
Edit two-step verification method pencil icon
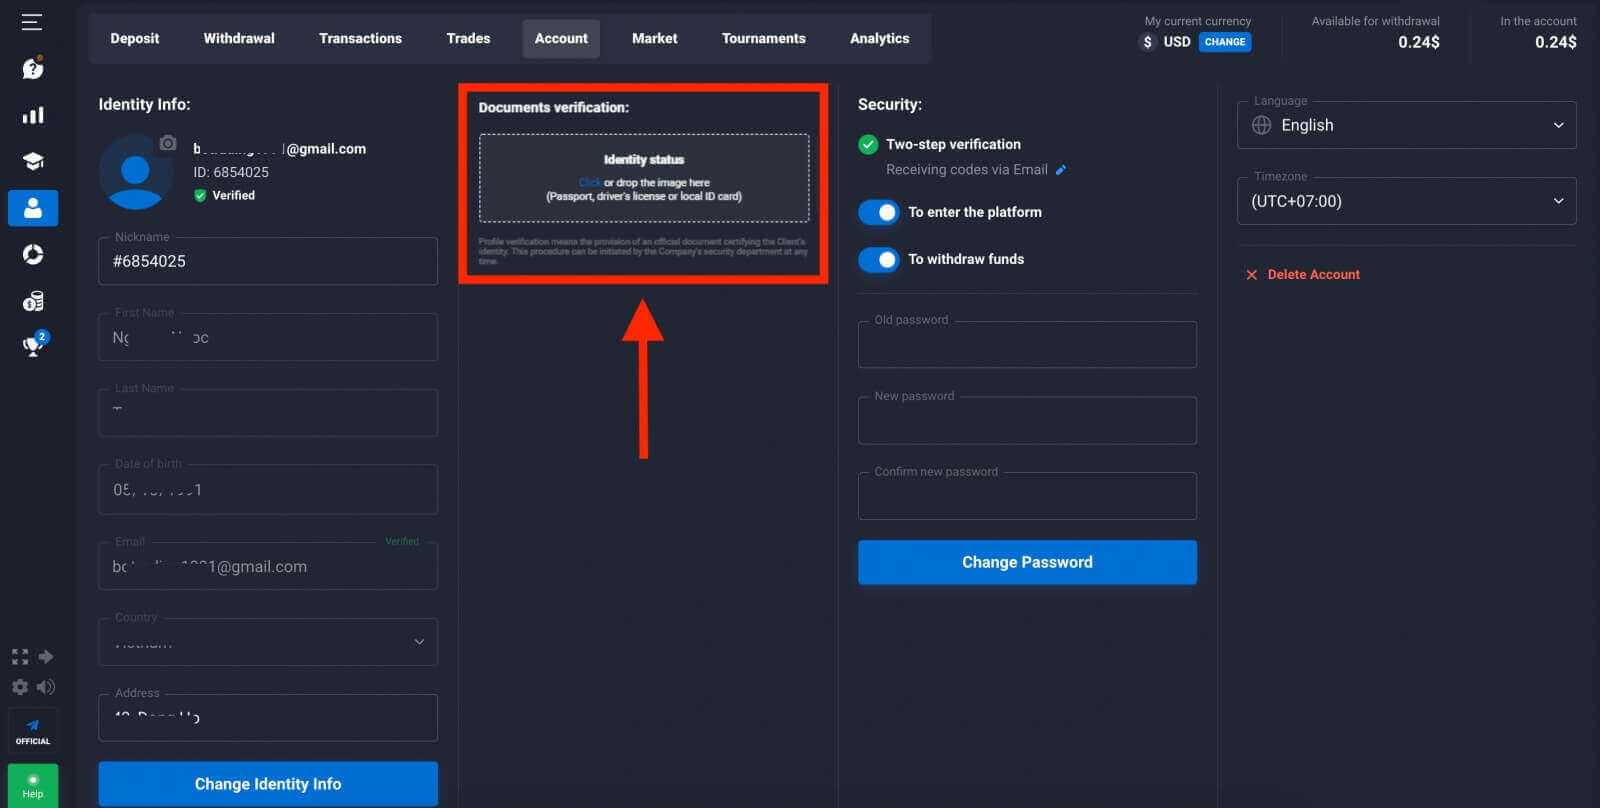point(1061,170)
